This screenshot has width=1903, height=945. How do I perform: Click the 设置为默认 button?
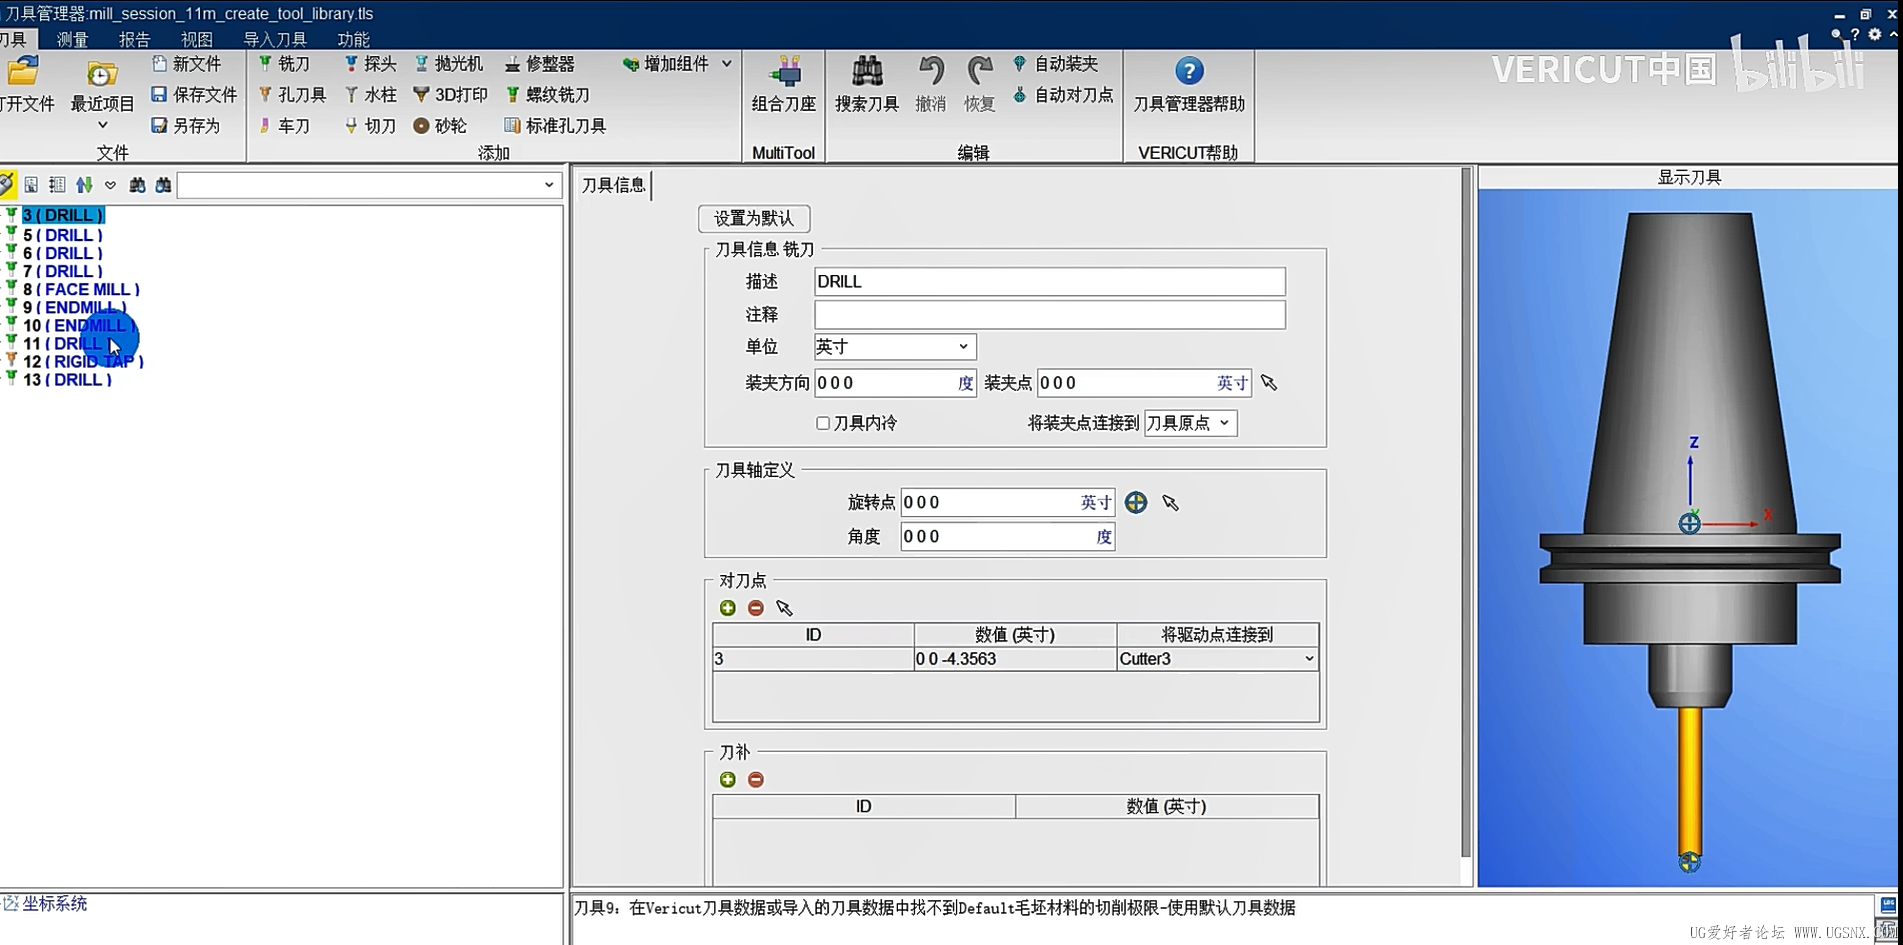(x=754, y=219)
